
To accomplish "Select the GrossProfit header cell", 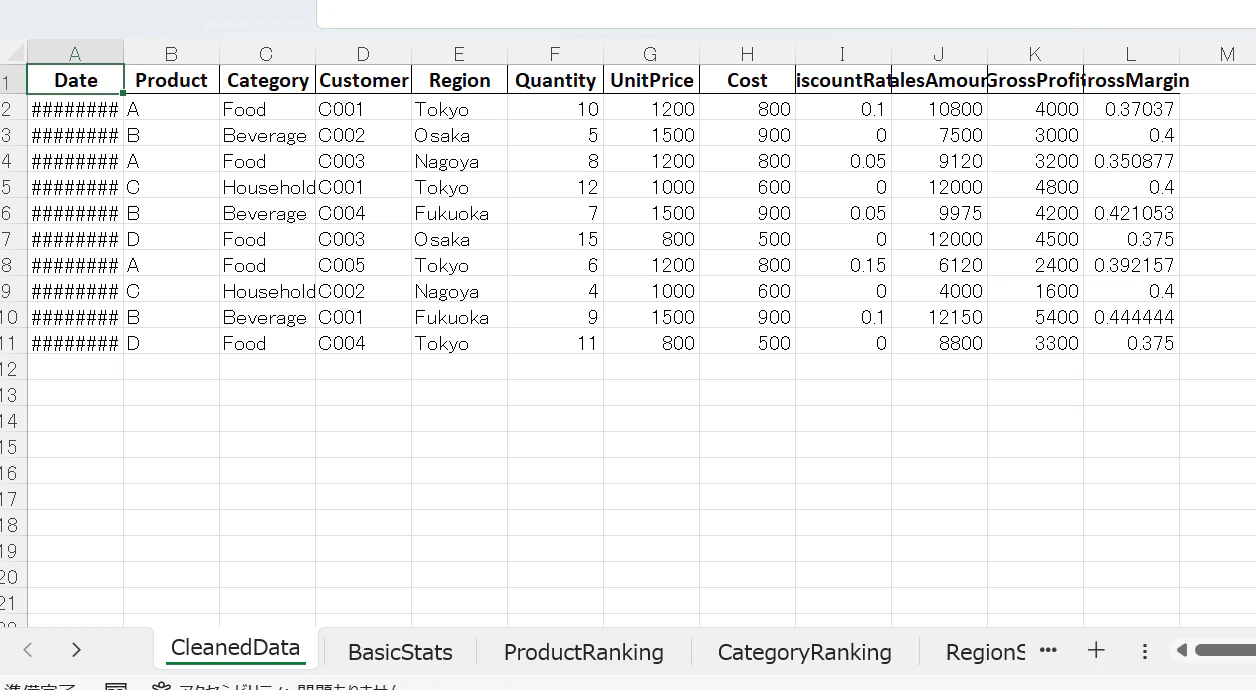I will click(1035, 80).
